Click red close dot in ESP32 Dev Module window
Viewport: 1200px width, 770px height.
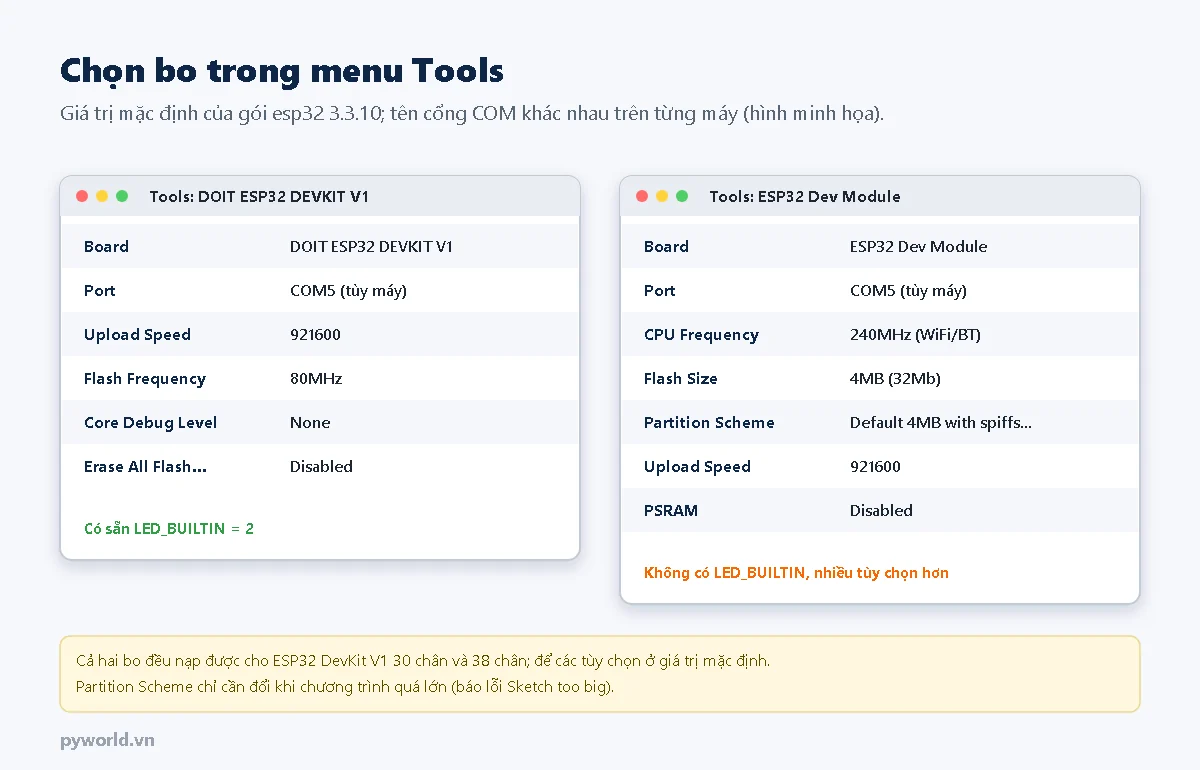[x=642, y=196]
